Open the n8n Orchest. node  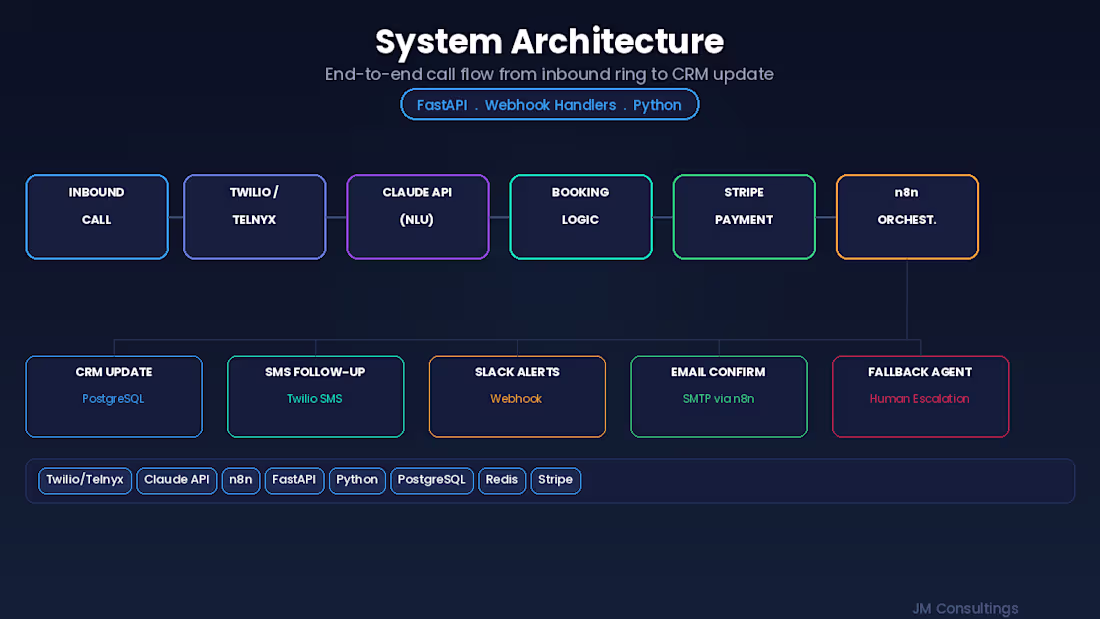907,216
